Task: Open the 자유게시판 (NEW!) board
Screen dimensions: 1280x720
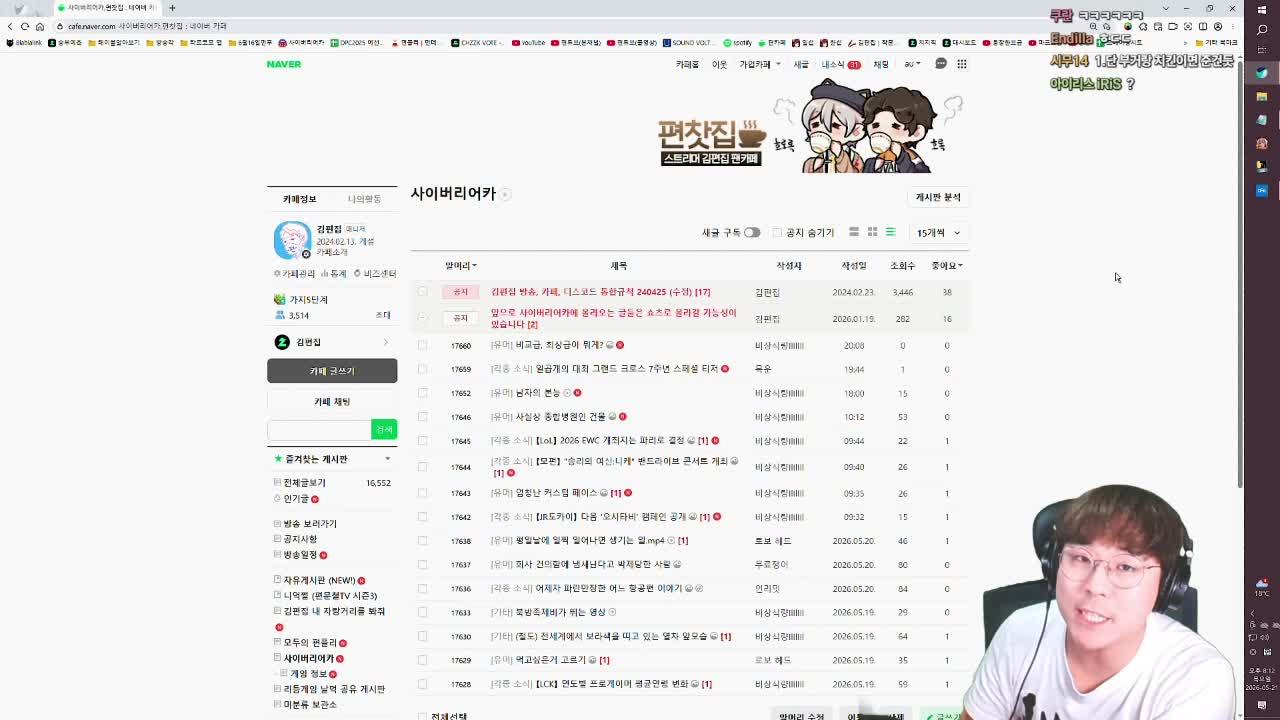Action: pyautogui.click(x=319, y=580)
